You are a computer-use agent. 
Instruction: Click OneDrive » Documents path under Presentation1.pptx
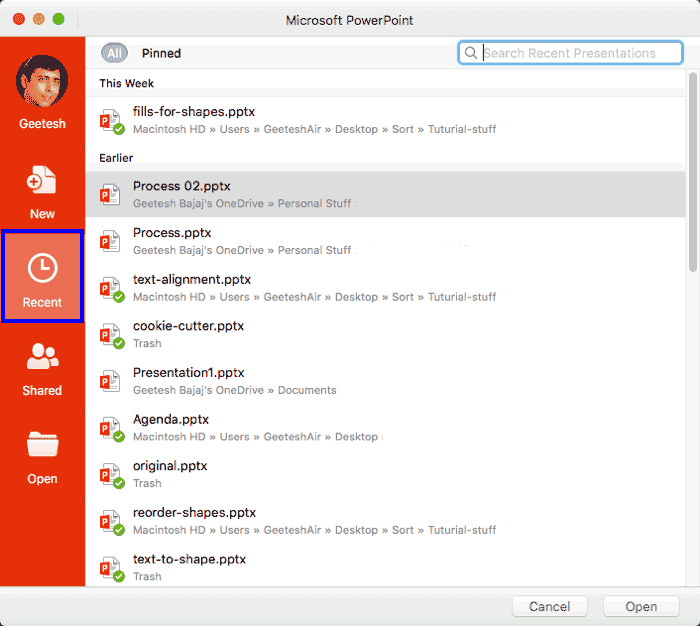(235, 390)
